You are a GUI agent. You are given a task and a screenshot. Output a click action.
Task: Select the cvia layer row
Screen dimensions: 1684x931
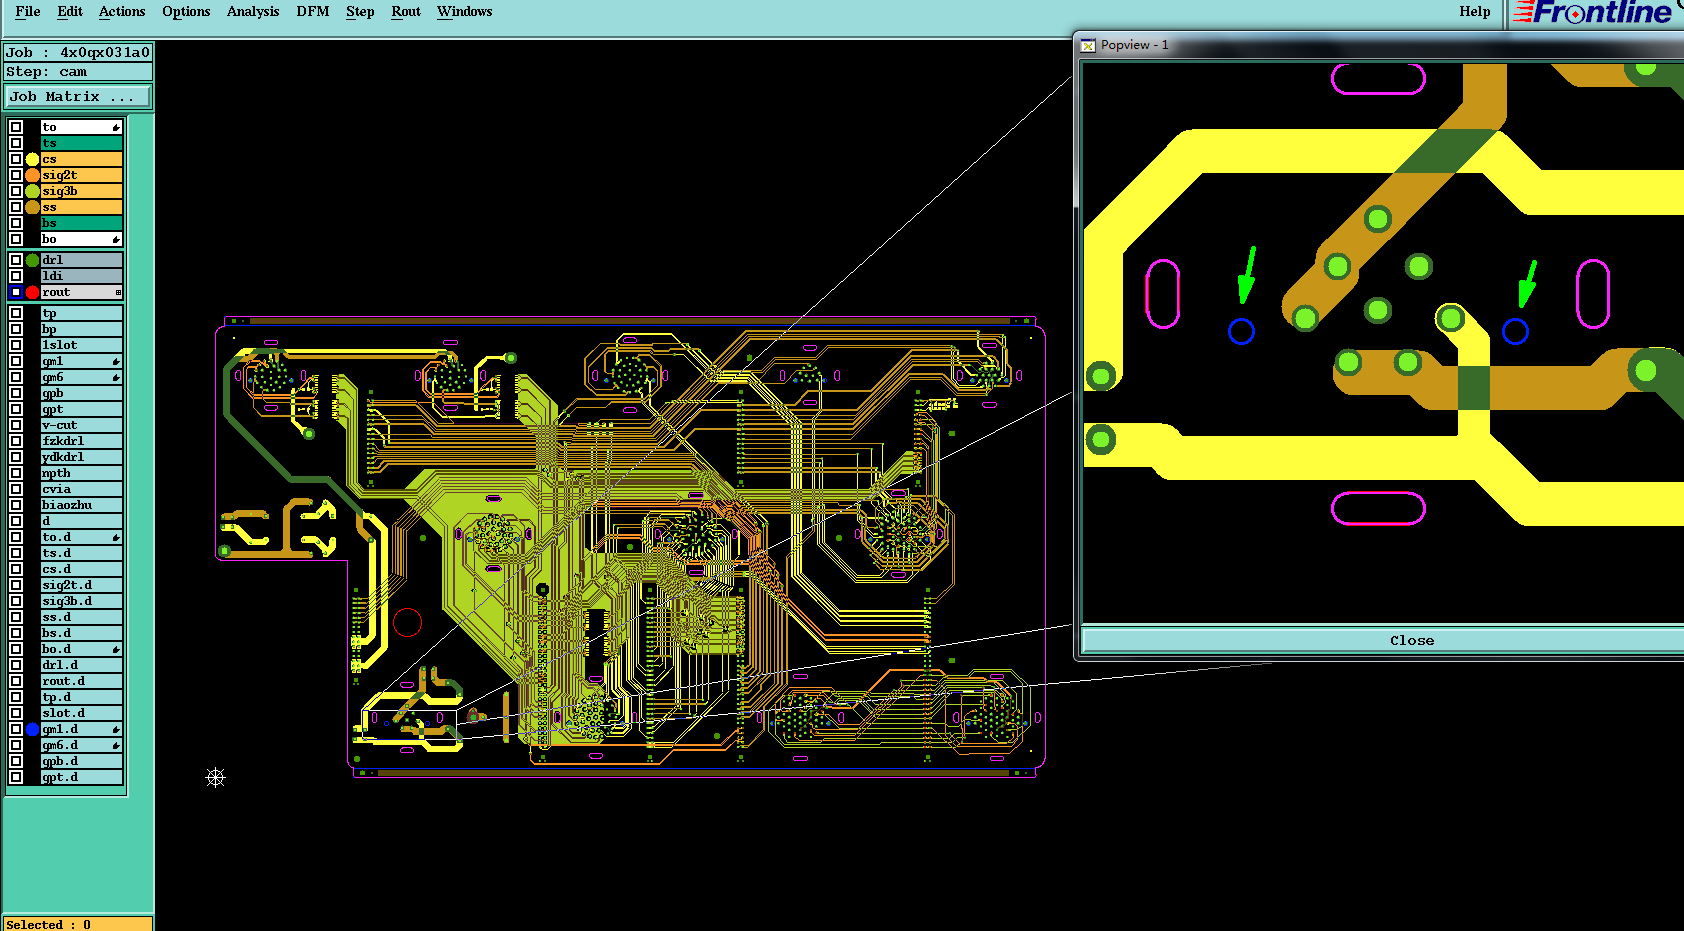click(x=81, y=489)
